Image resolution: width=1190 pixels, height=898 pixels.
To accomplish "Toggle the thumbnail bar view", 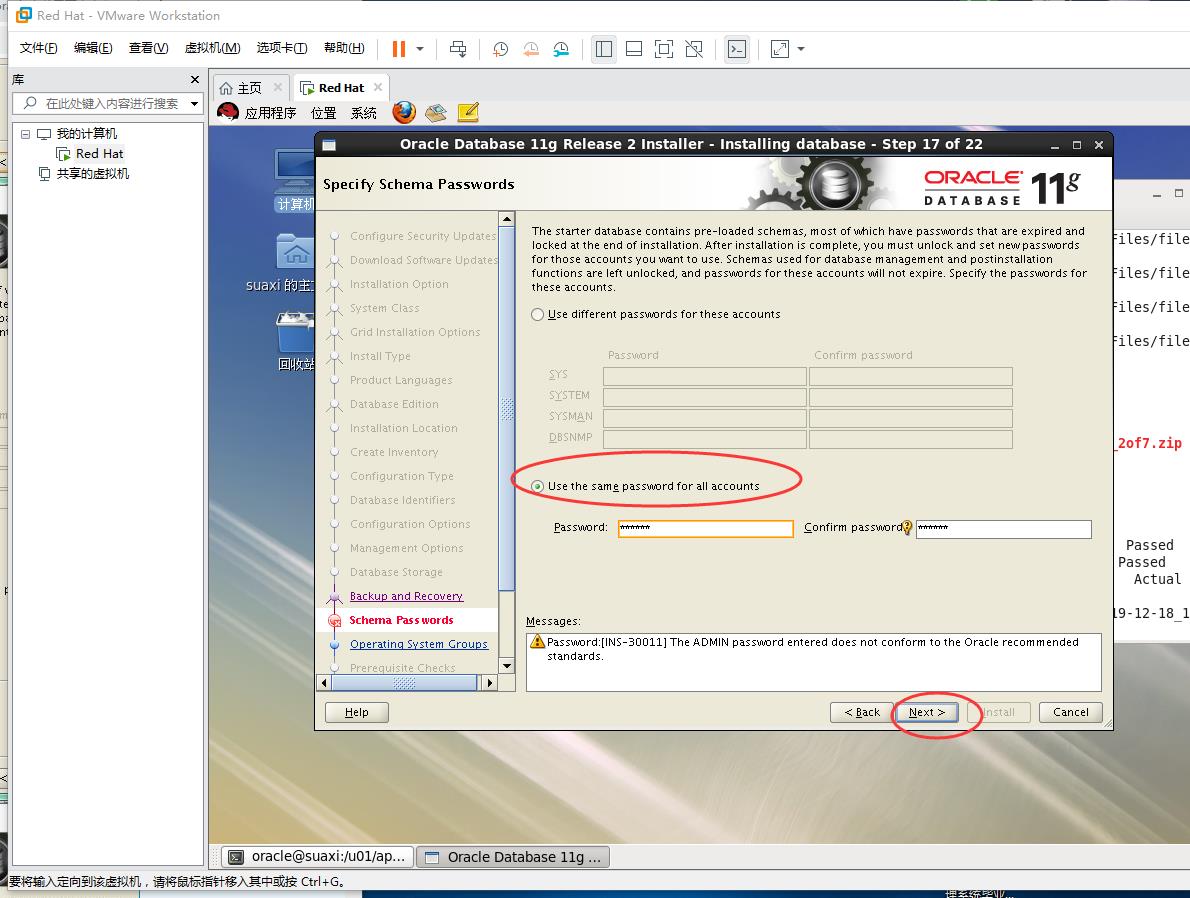I will click(634, 49).
